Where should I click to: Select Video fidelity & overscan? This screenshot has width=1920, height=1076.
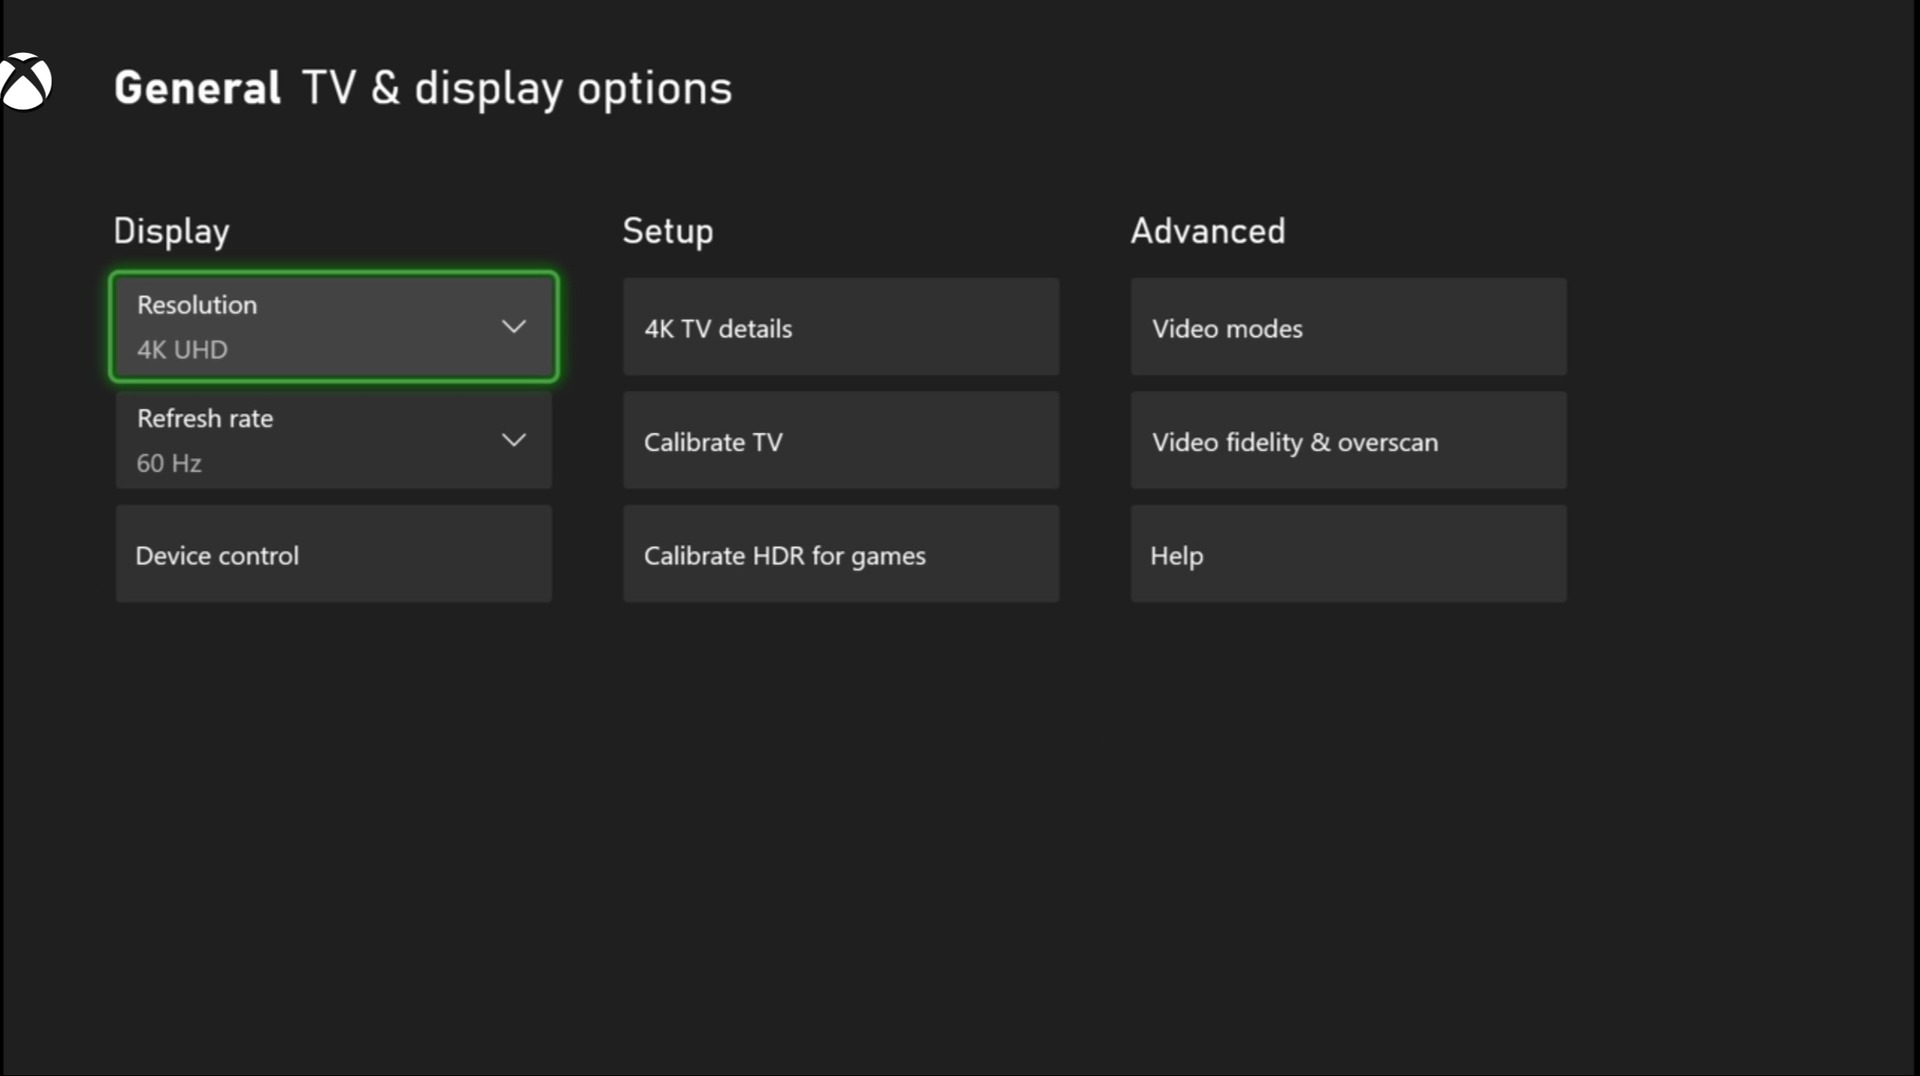click(1348, 440)
